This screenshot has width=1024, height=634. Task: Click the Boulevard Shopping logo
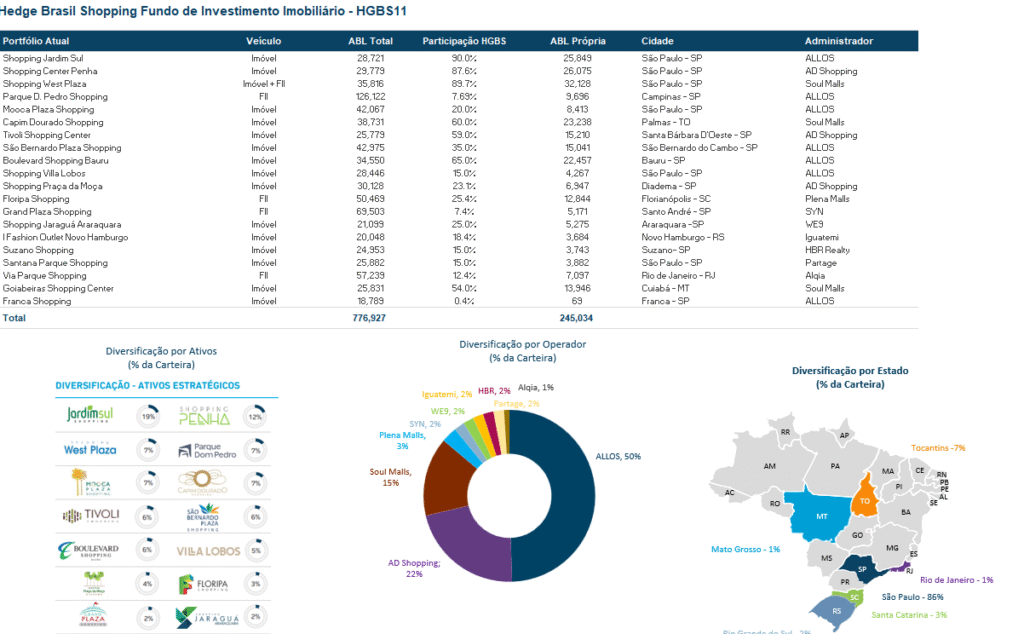click(88, 550)
